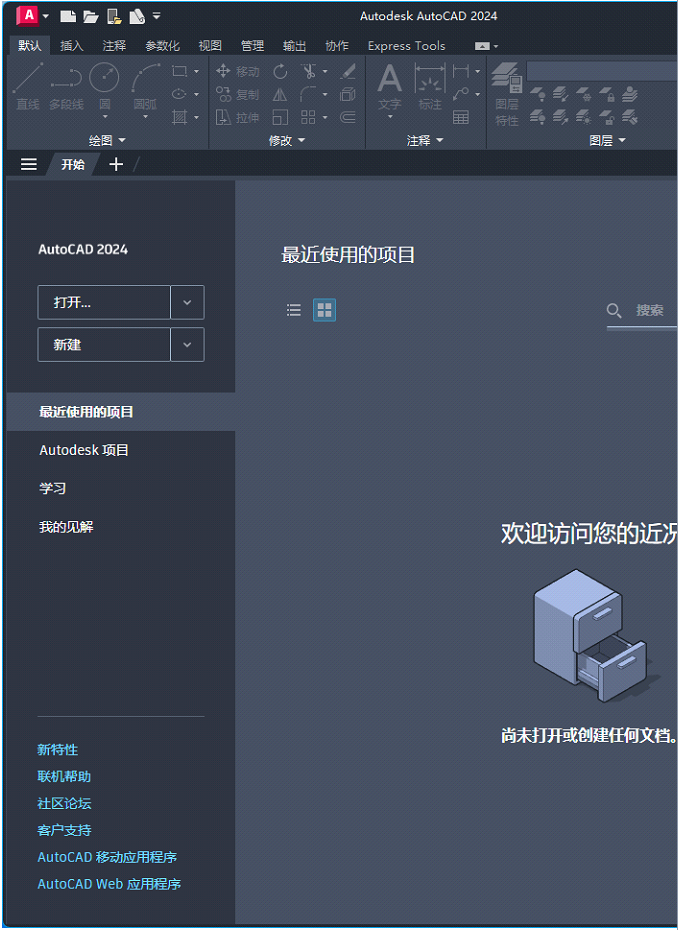This screenshot has height=930, width=678.
Task: Open Layer Properties (图层特性) manager
Action: (508, 94)
